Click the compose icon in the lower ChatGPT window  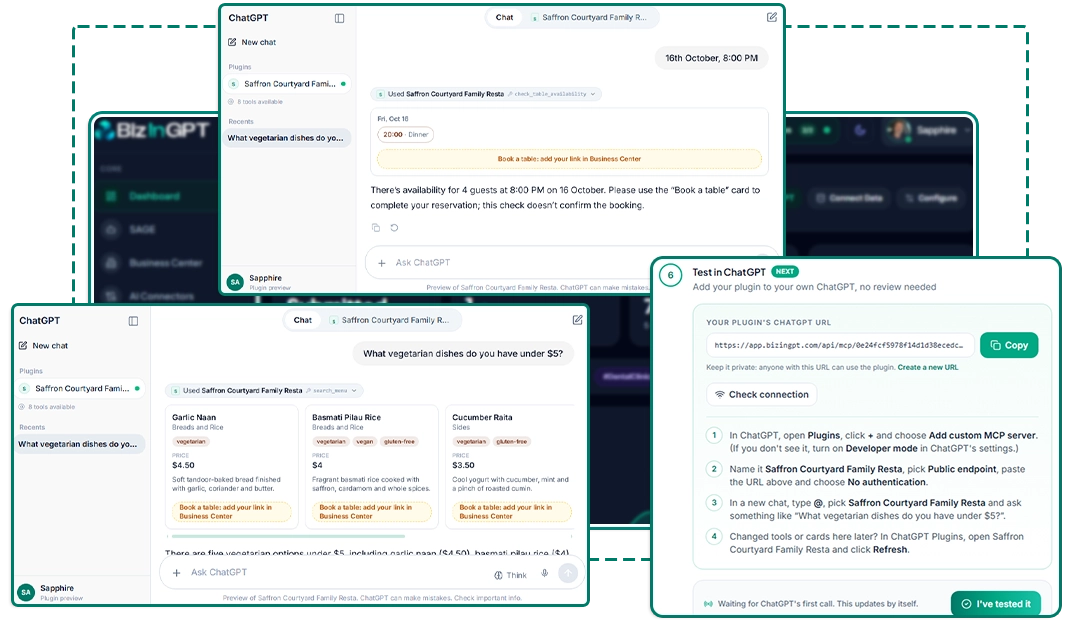point(577,320)
